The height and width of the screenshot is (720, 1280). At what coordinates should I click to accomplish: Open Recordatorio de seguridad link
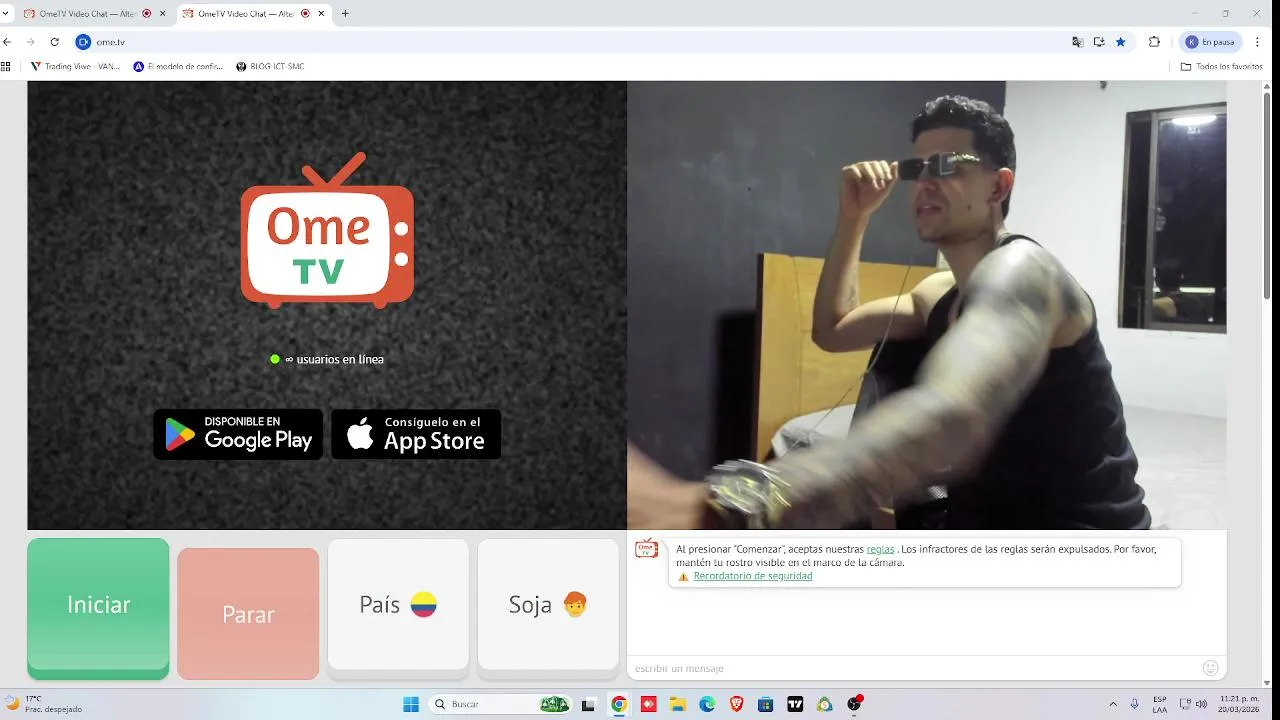coord(753,576)
